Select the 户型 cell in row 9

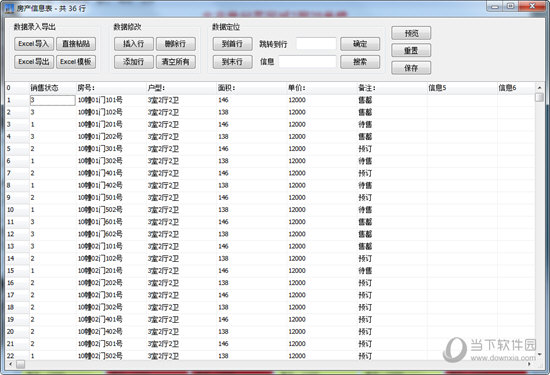(x=181, y=197)
